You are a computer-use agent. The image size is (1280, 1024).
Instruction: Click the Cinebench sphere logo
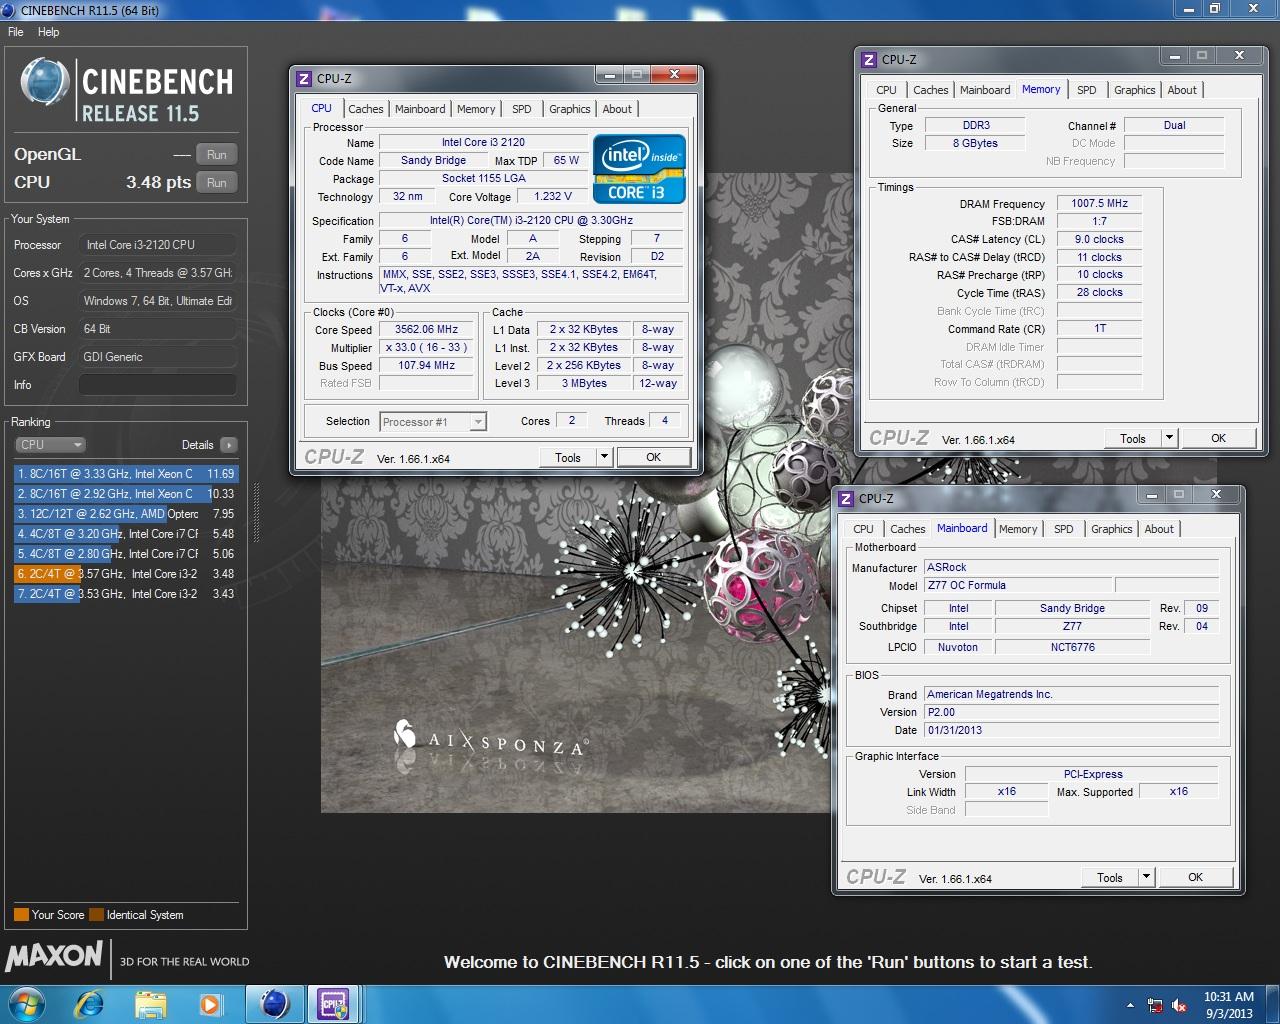(x=45, y=84)
